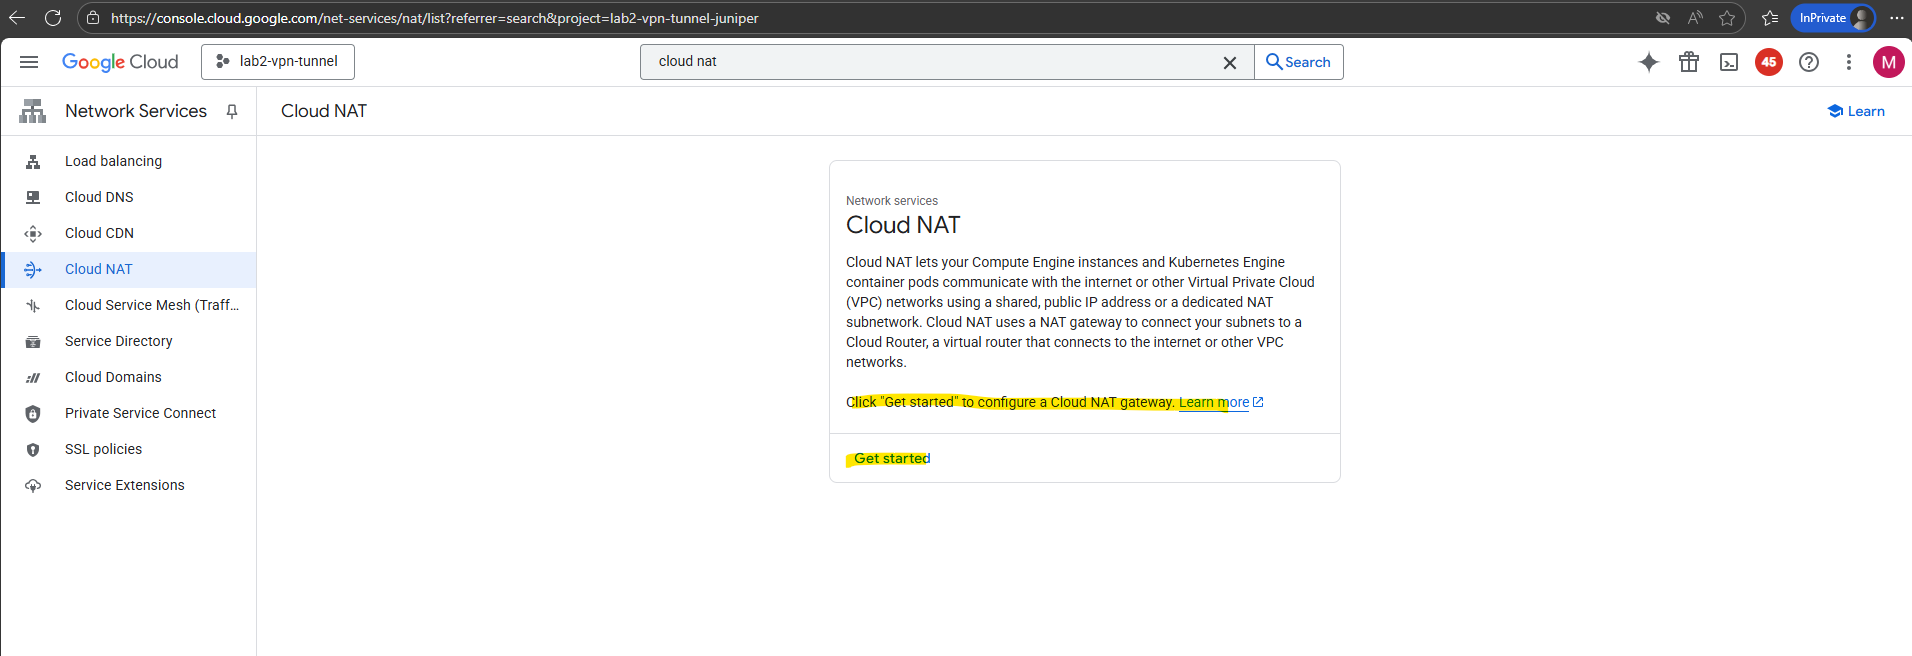Select Load balancing in sidebar

113,161
